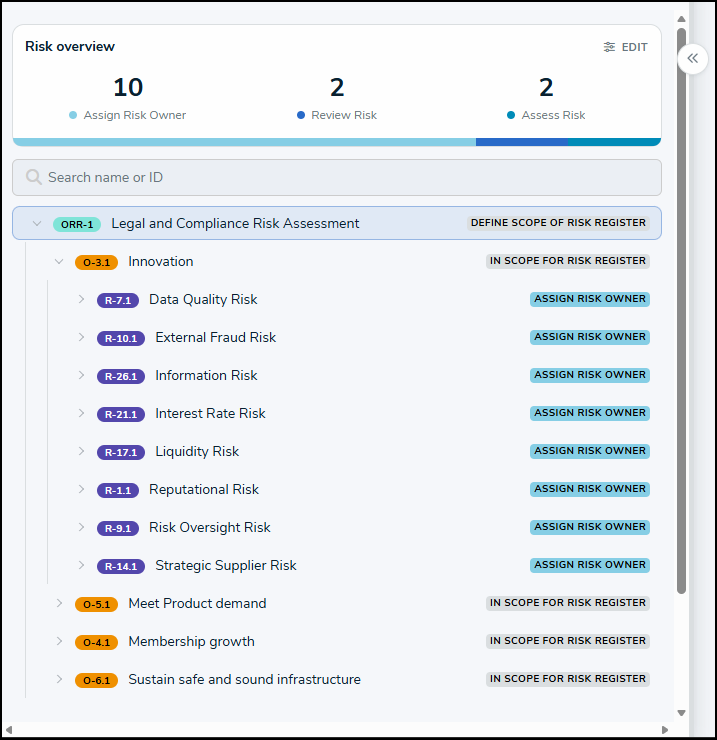717x740 pixels.
Task: Select the Innovation objective name
Action: click(x=161, y=261)
